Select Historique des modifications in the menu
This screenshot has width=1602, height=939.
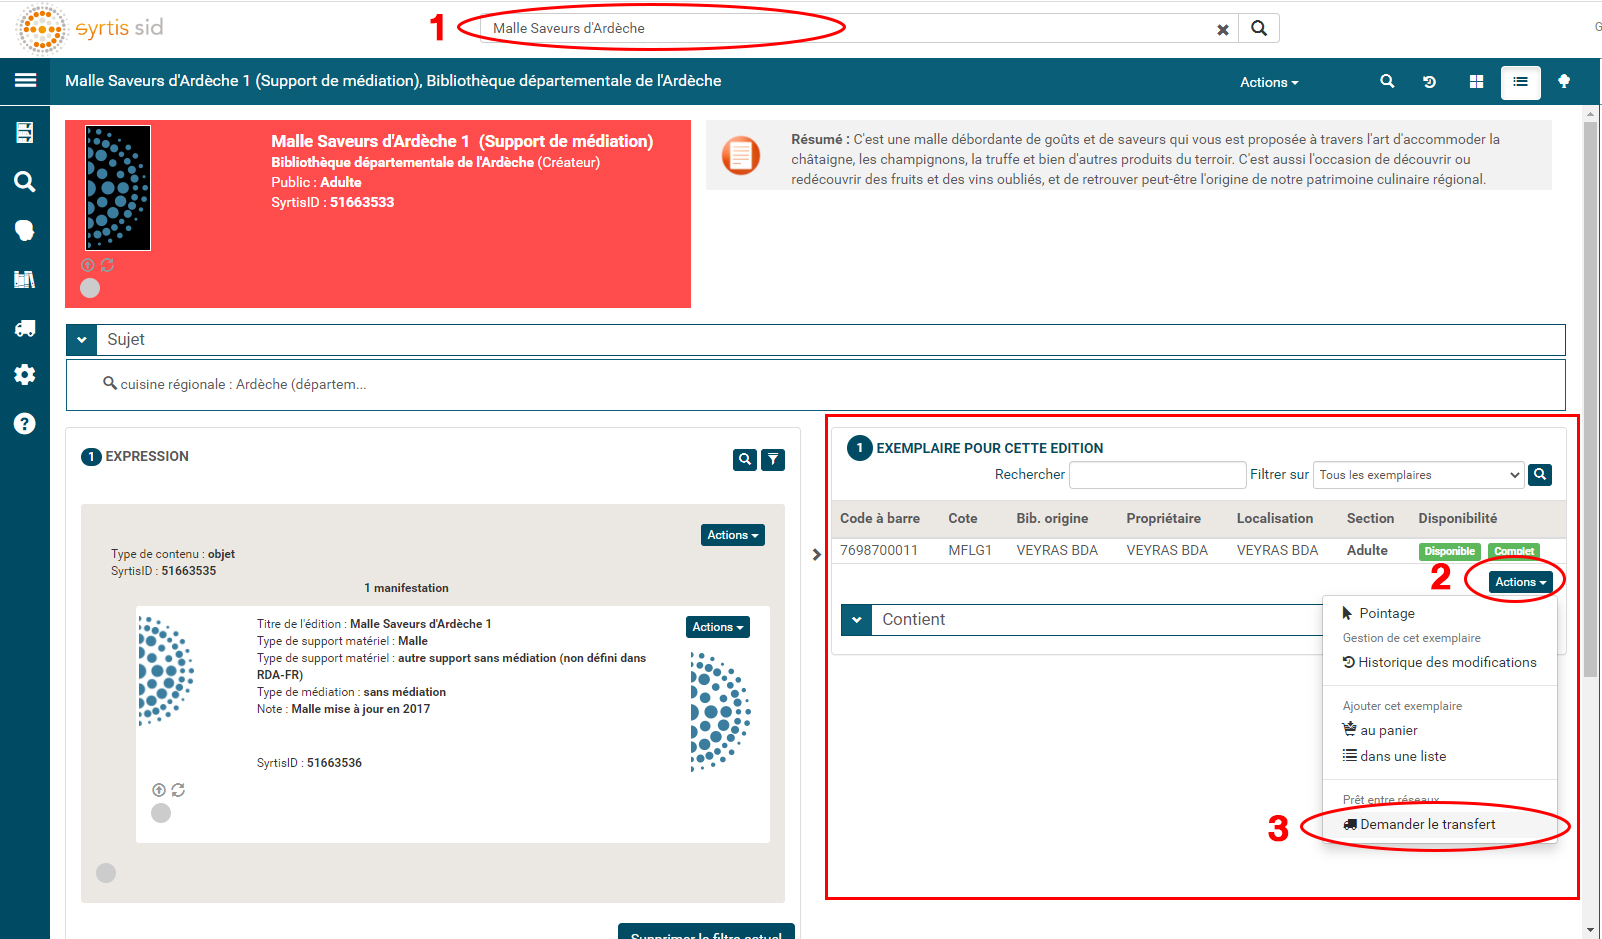coord(1439,662)
